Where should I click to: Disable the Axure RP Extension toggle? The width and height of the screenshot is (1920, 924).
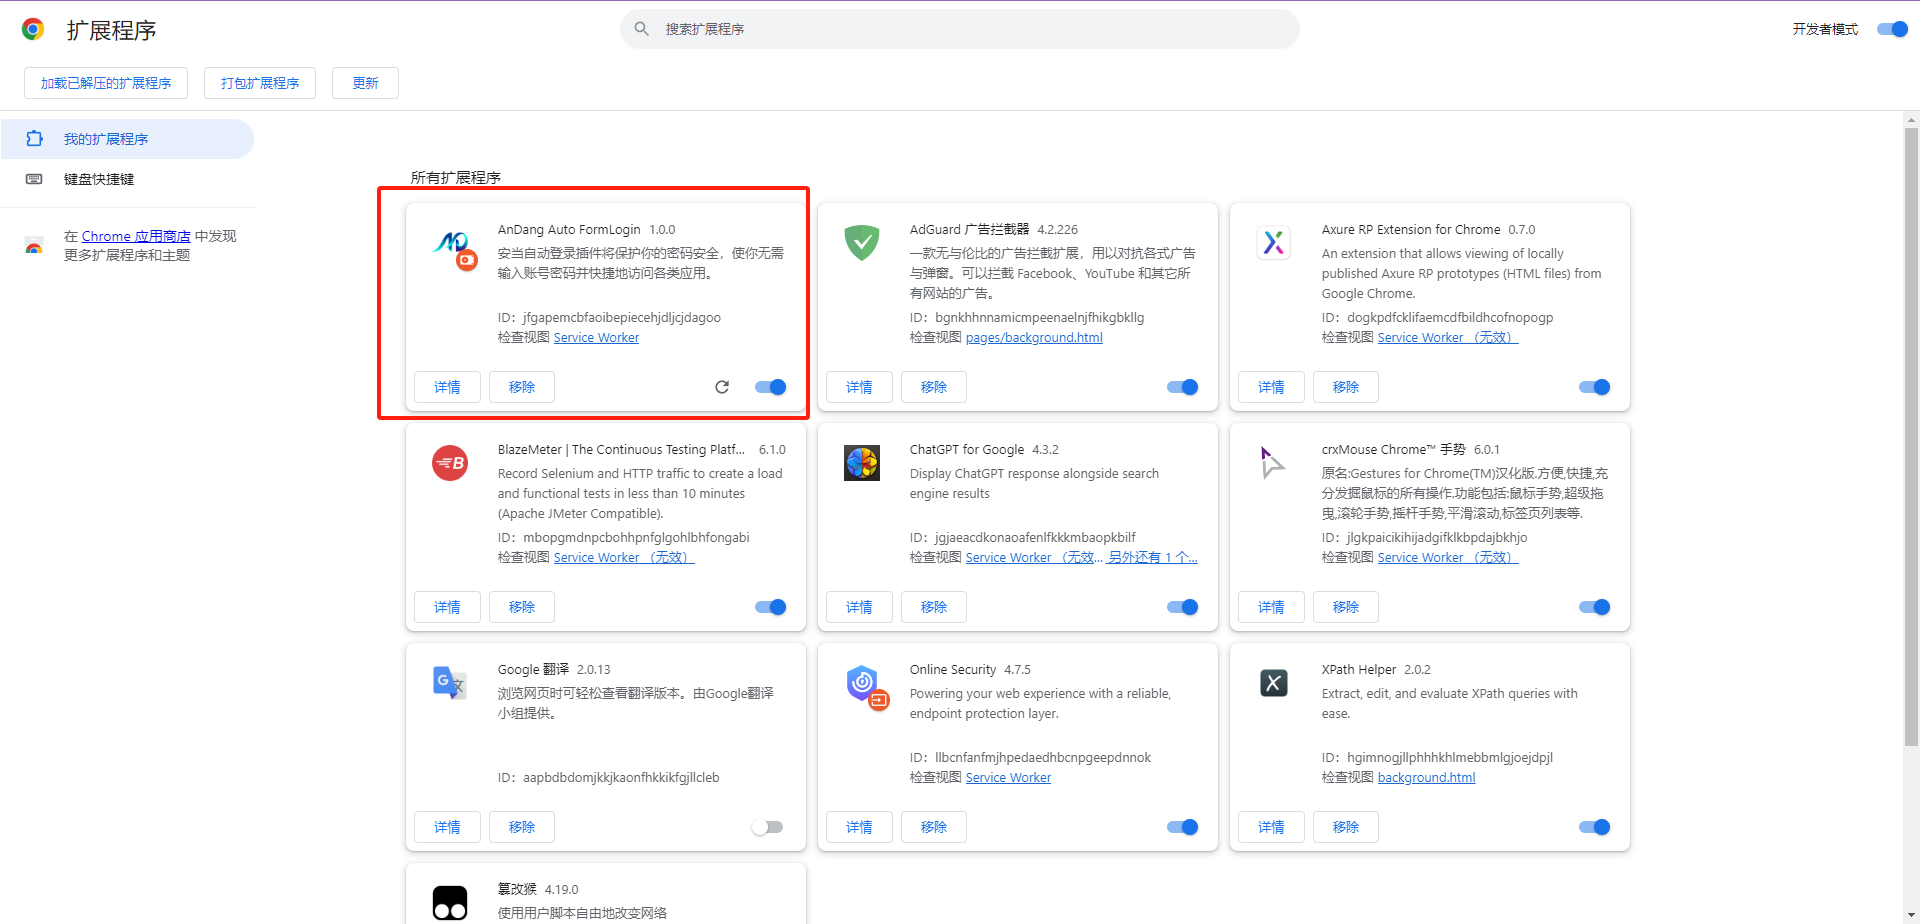[x=1594, y=387]
